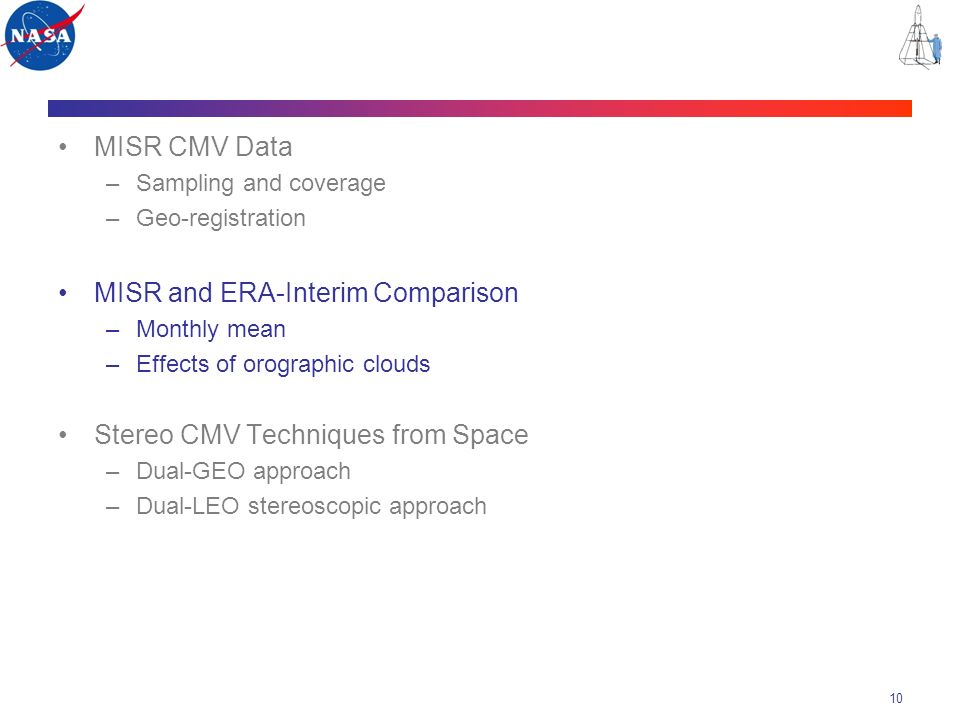The height and width of the screenshot is (720, 960).
Task: Click the Sampling and coverage sub-item
Action: coord(261,184)
